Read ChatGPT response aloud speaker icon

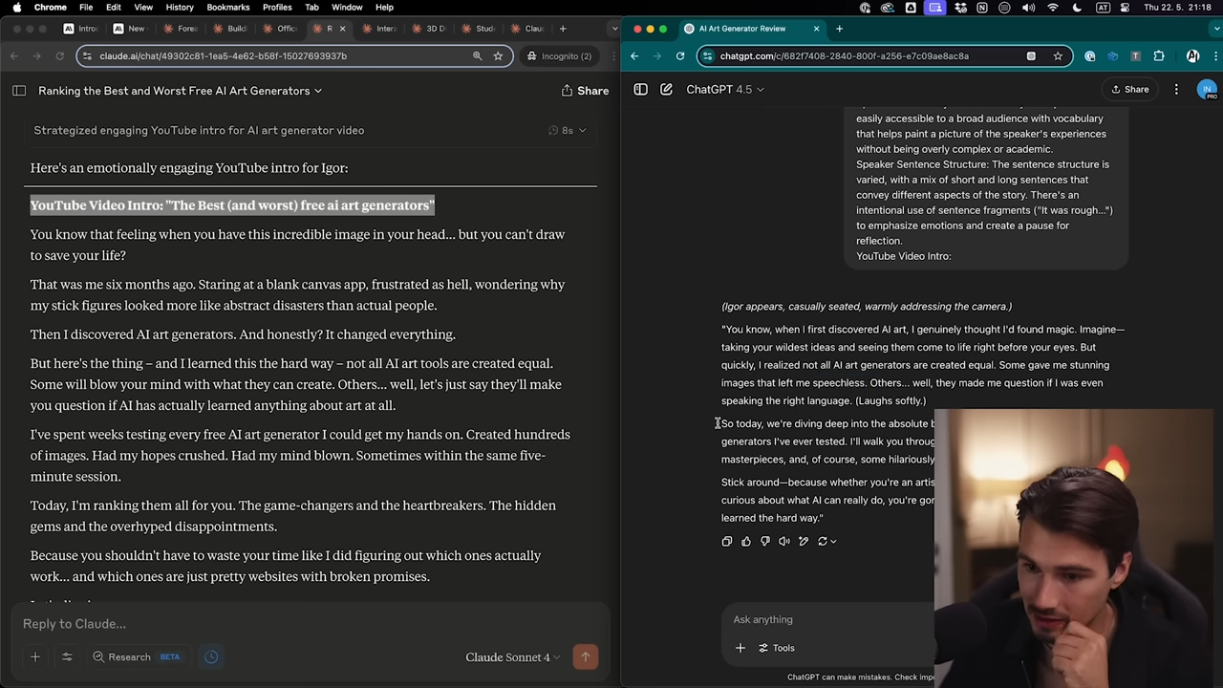coord(784,541)
